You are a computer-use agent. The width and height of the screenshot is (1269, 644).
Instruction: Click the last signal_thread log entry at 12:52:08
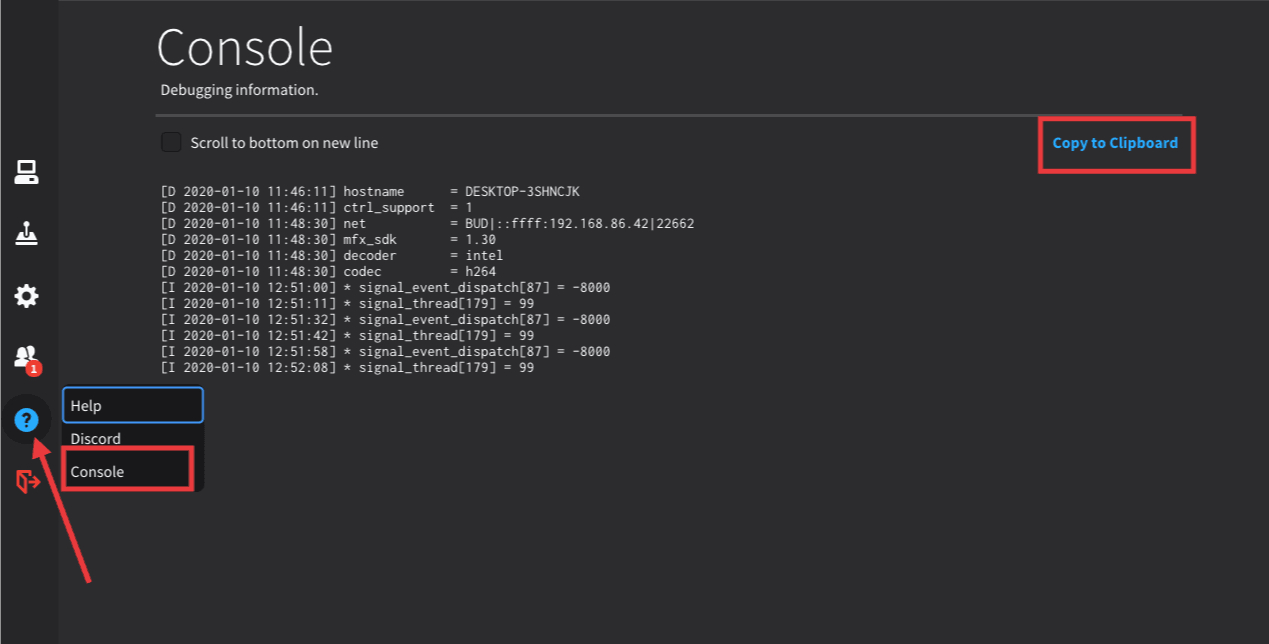click(x=346, y=368)
